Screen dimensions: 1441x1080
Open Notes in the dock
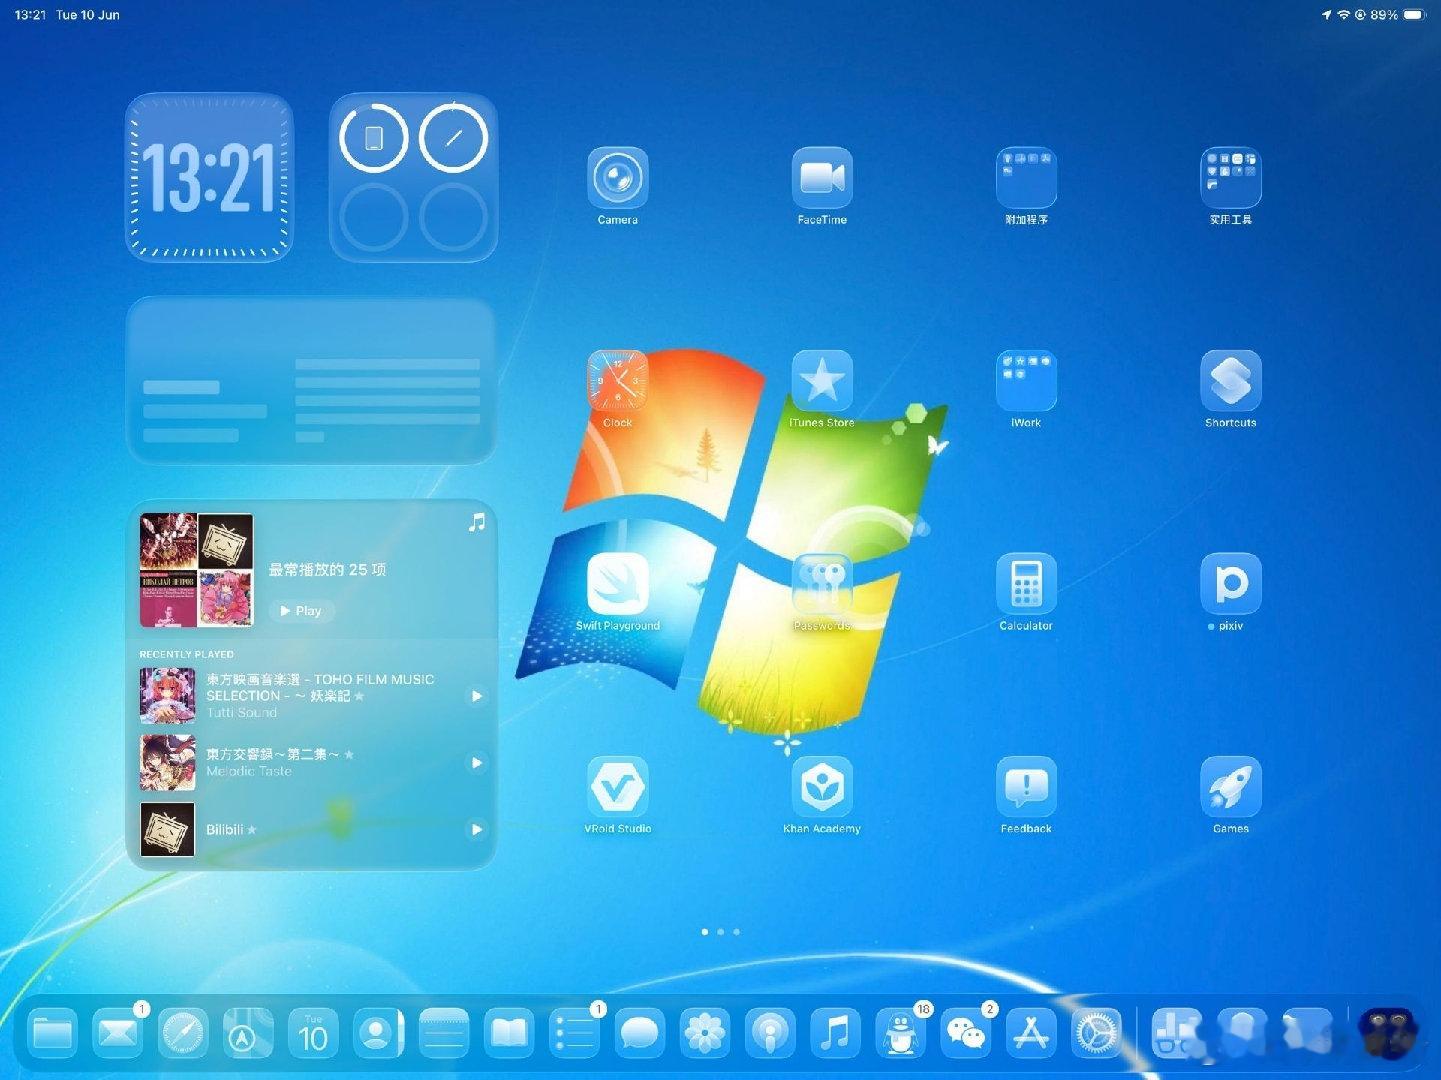tap(444, 1033)
